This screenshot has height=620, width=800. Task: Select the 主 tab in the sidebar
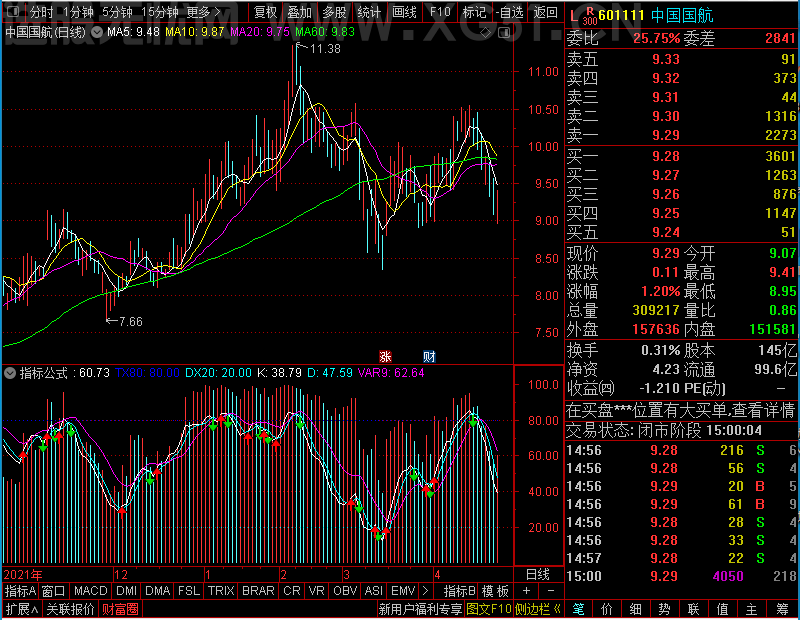pyautogui.click(x=752, y=609)
